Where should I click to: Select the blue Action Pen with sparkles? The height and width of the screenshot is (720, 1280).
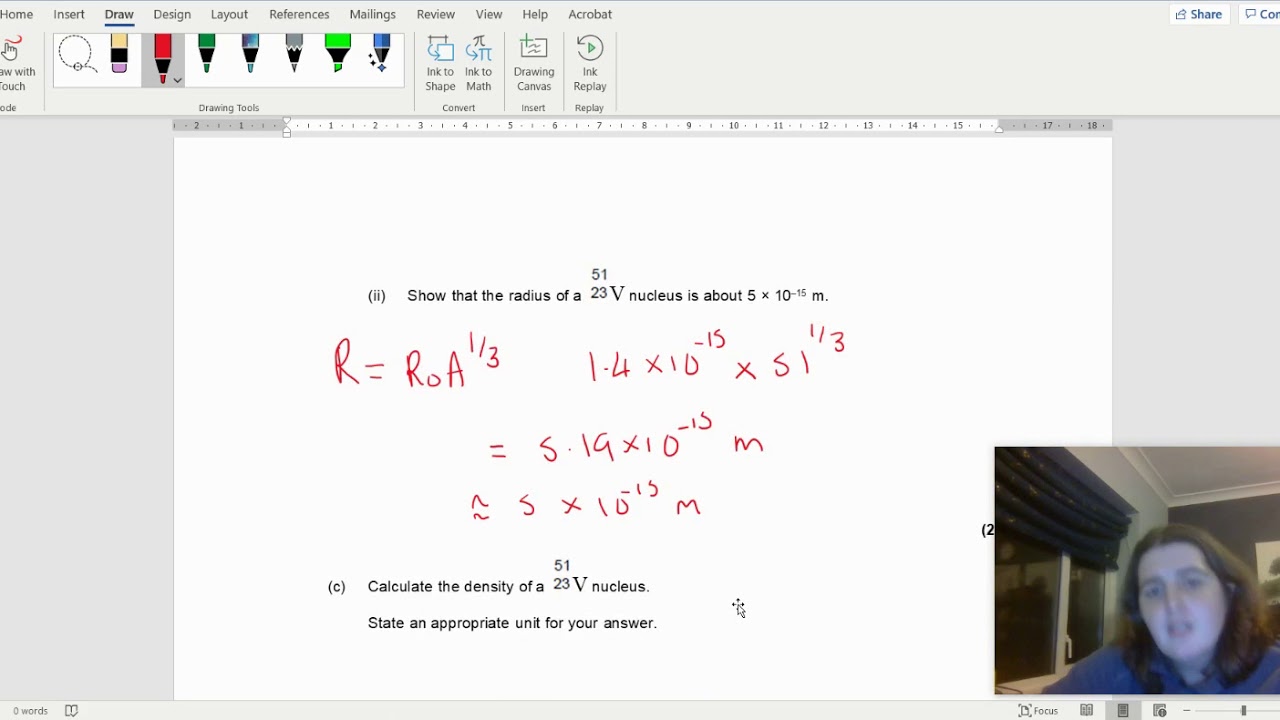click(x=380, y=54)
